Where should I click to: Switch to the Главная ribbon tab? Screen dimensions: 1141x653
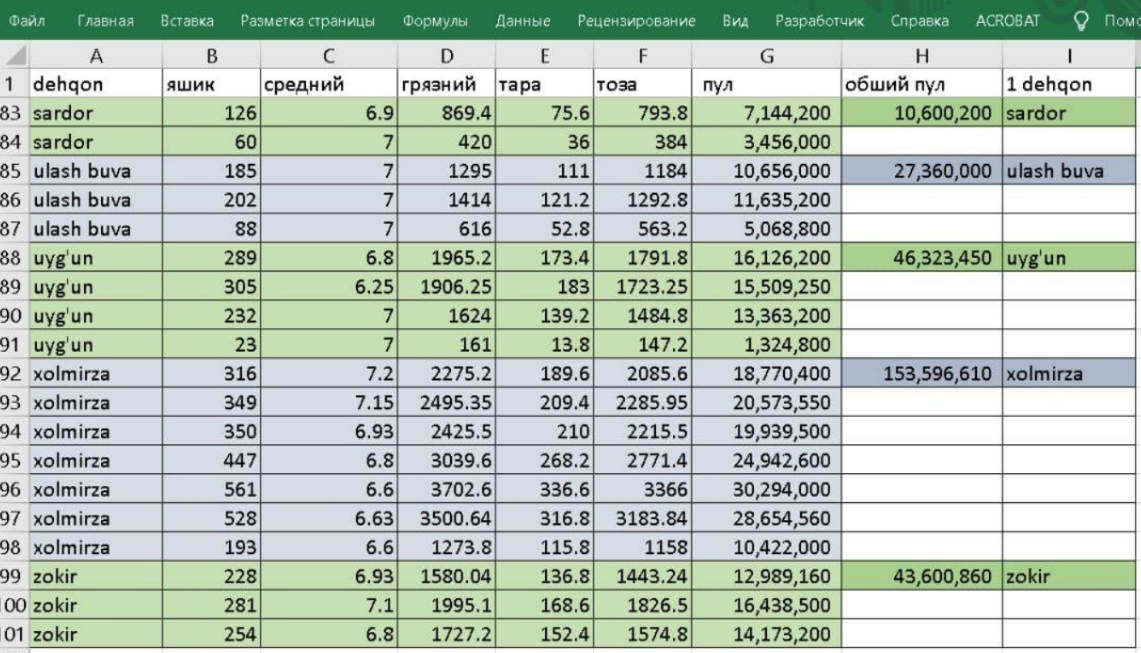[x=106, y=20]
